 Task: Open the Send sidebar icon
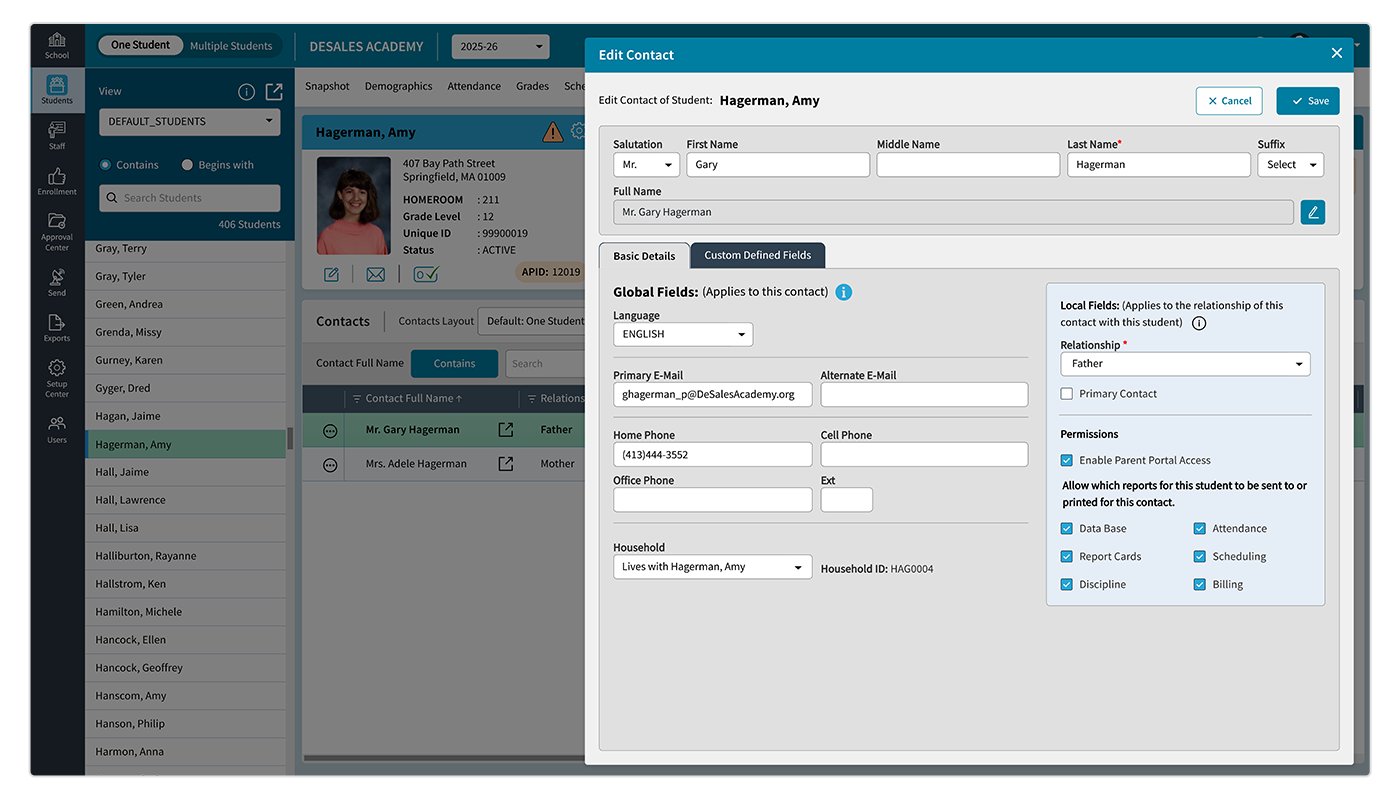(x=57, y=282)
